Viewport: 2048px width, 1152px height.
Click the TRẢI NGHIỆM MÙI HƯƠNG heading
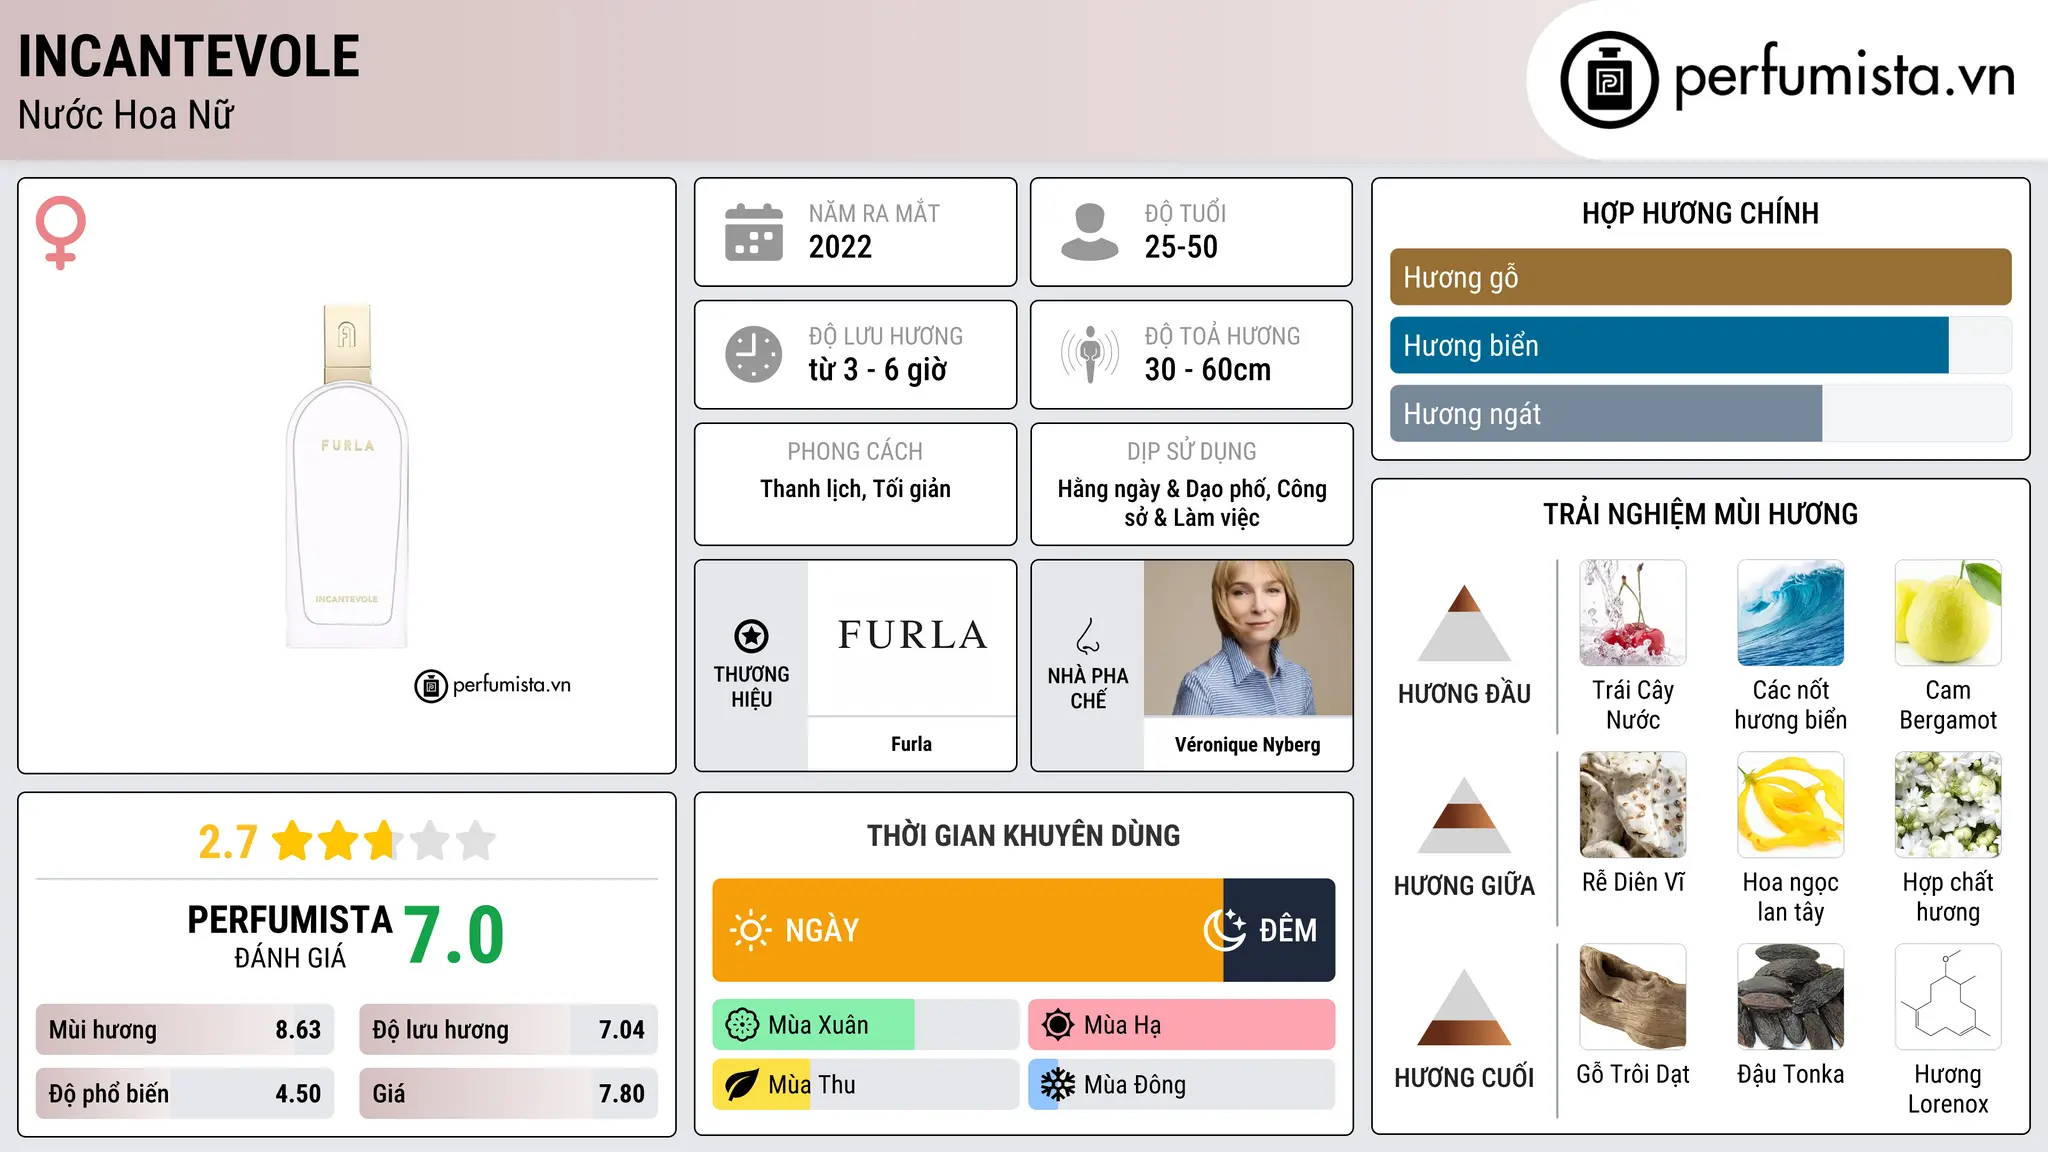(x=1700, y=514)
